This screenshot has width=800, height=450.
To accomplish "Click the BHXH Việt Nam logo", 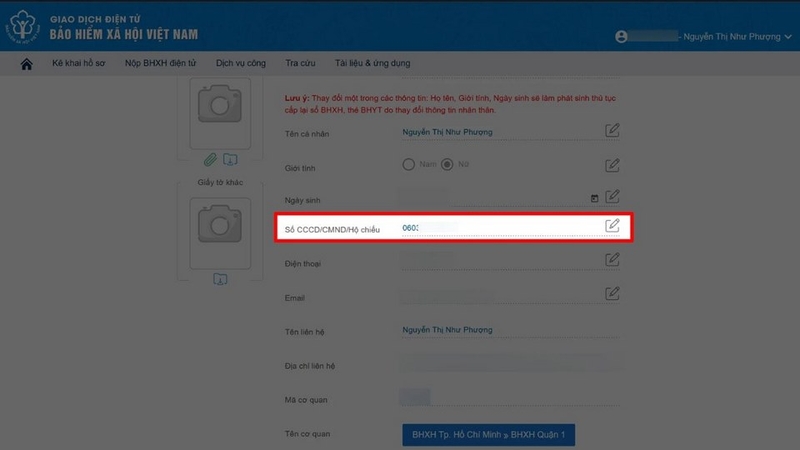I will coord(22,27).
